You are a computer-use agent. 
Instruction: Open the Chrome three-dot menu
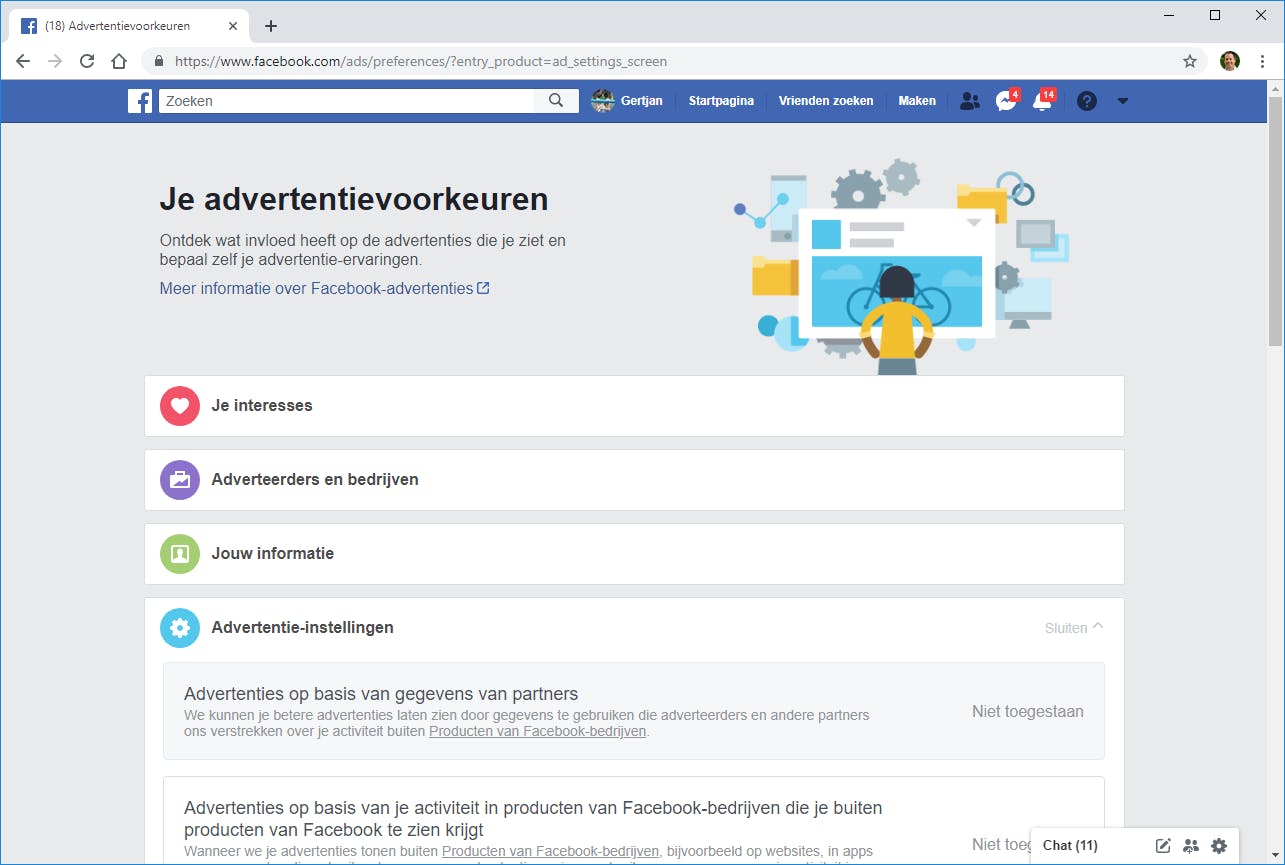[x=1263, y=61]
